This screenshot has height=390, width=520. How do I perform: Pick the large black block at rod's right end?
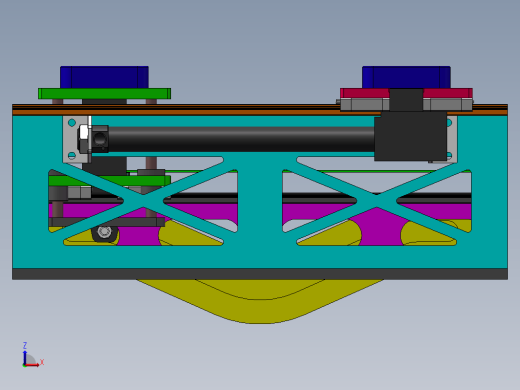pyautogui.click(x=410, y=137)
